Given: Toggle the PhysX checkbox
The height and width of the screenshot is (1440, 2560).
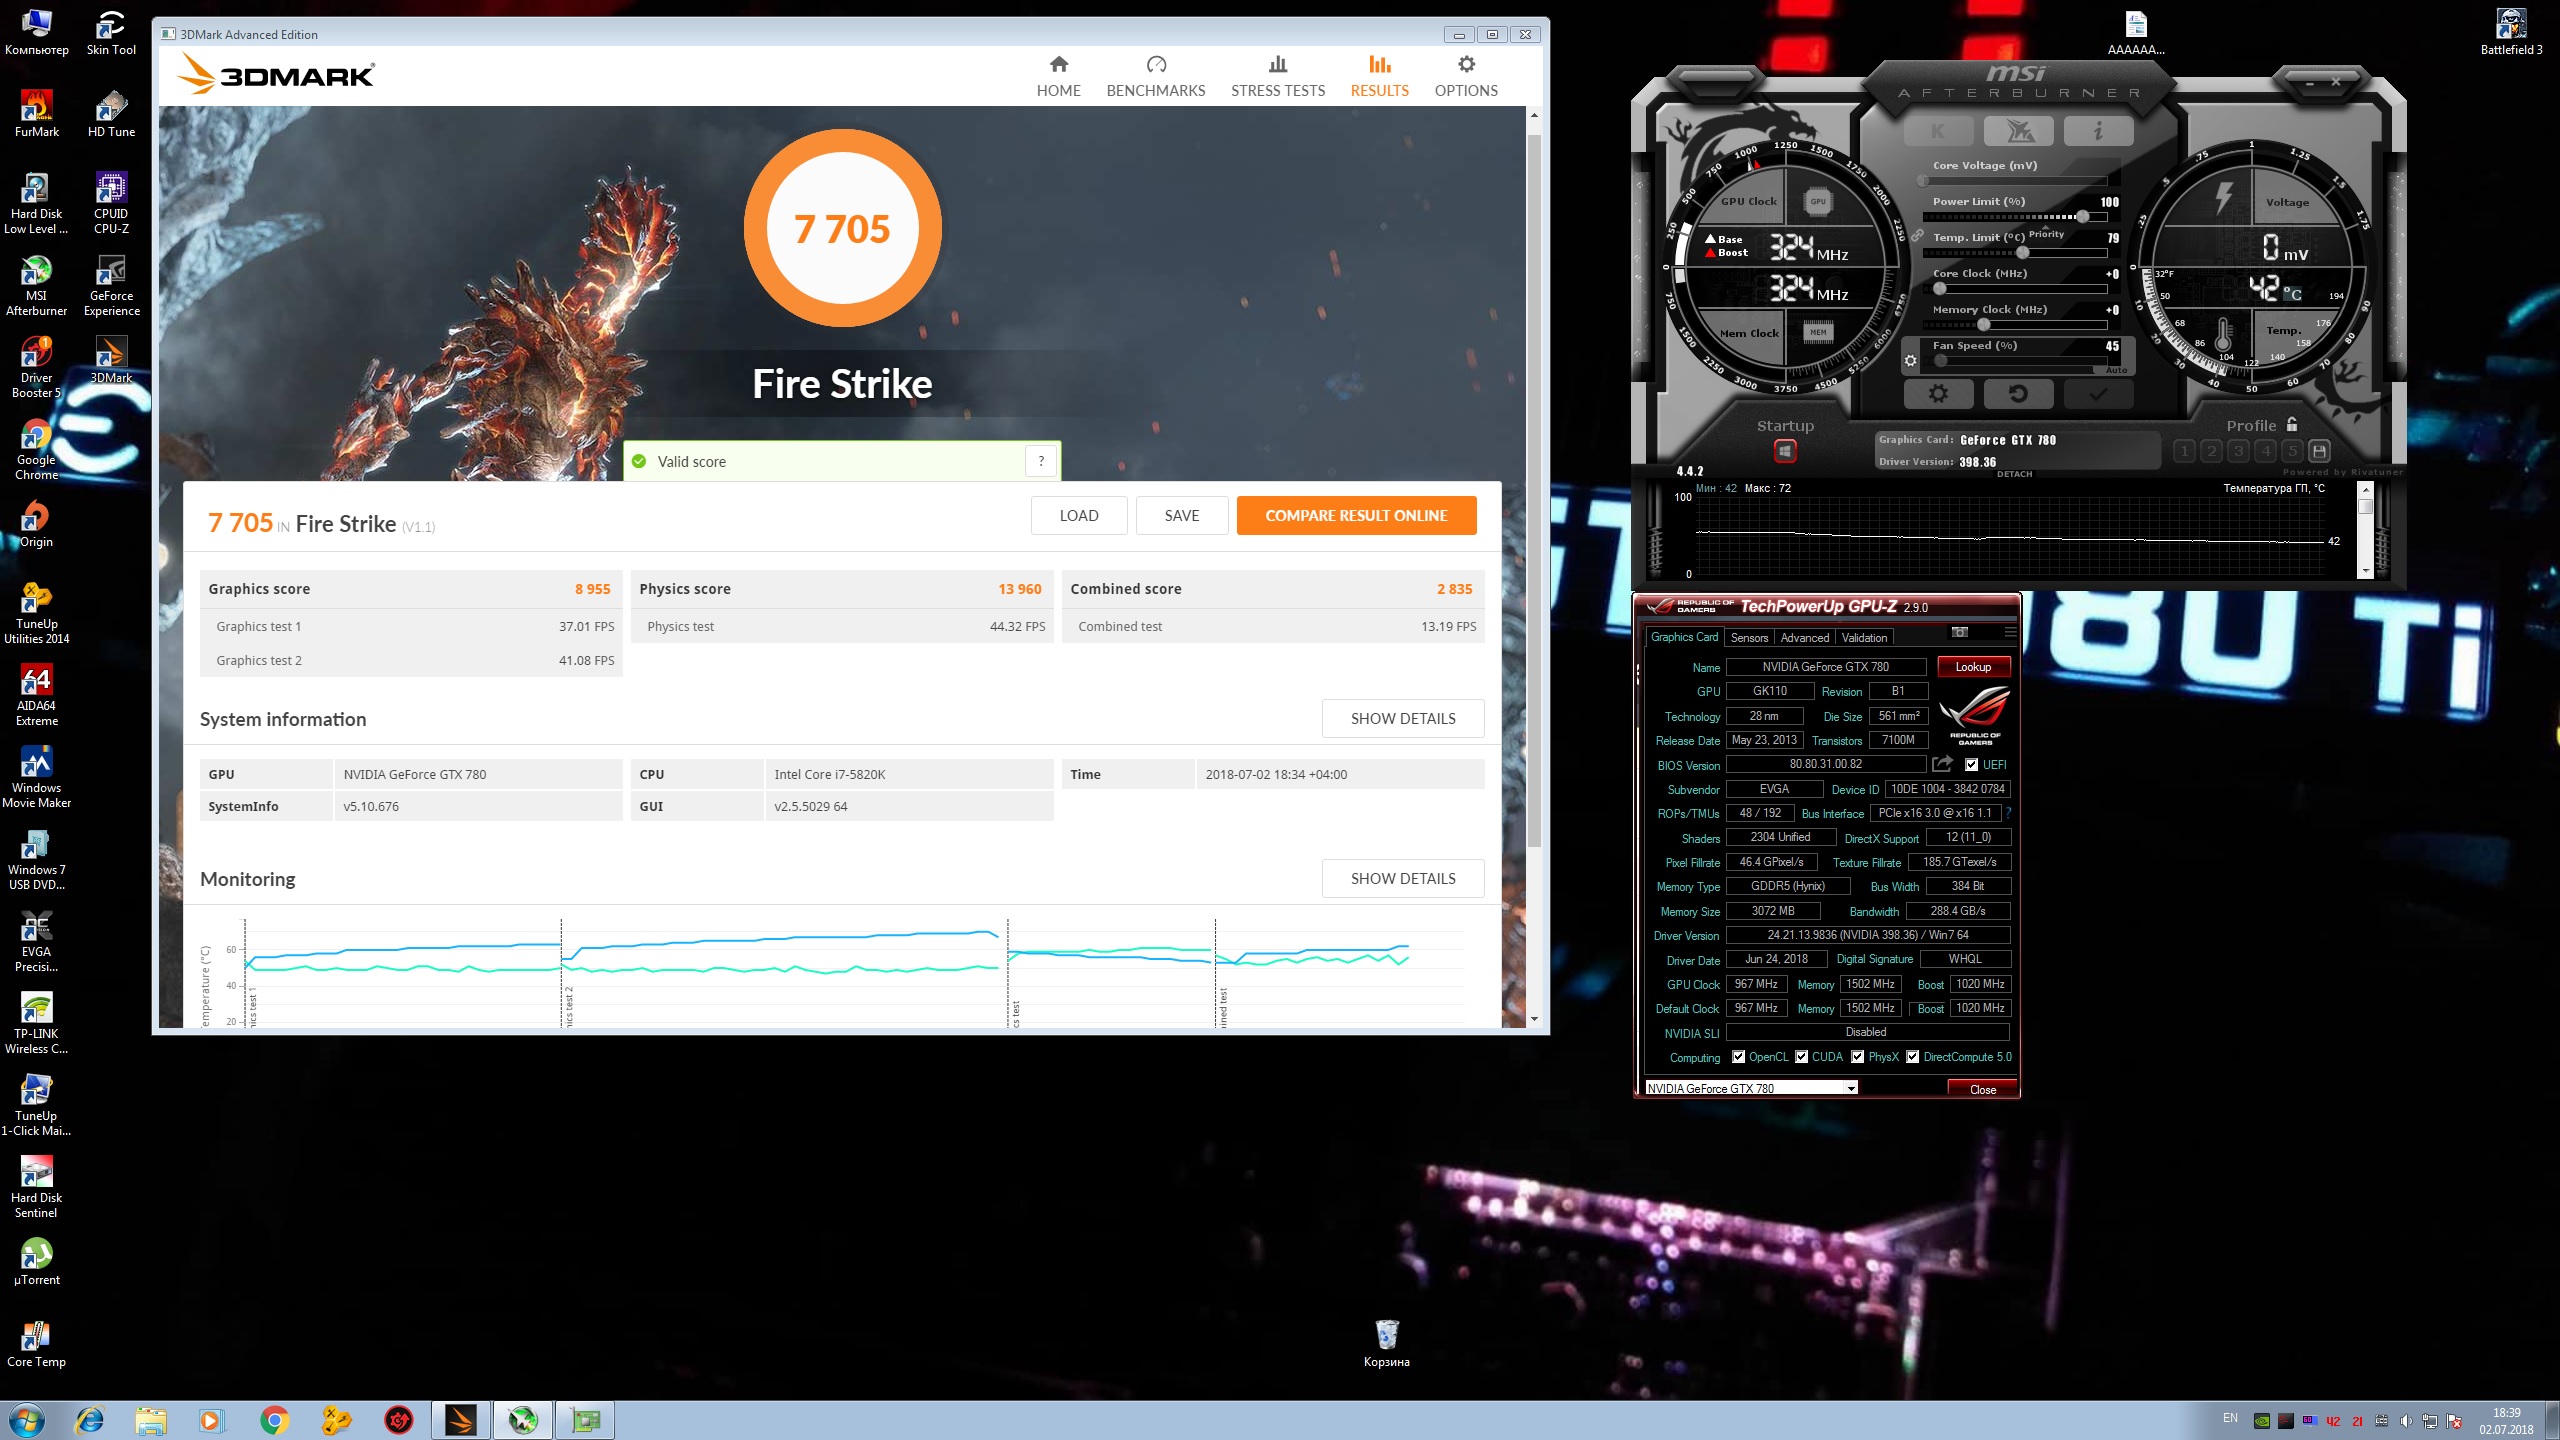Looking at the screenshot, I should [1857, 1057].
